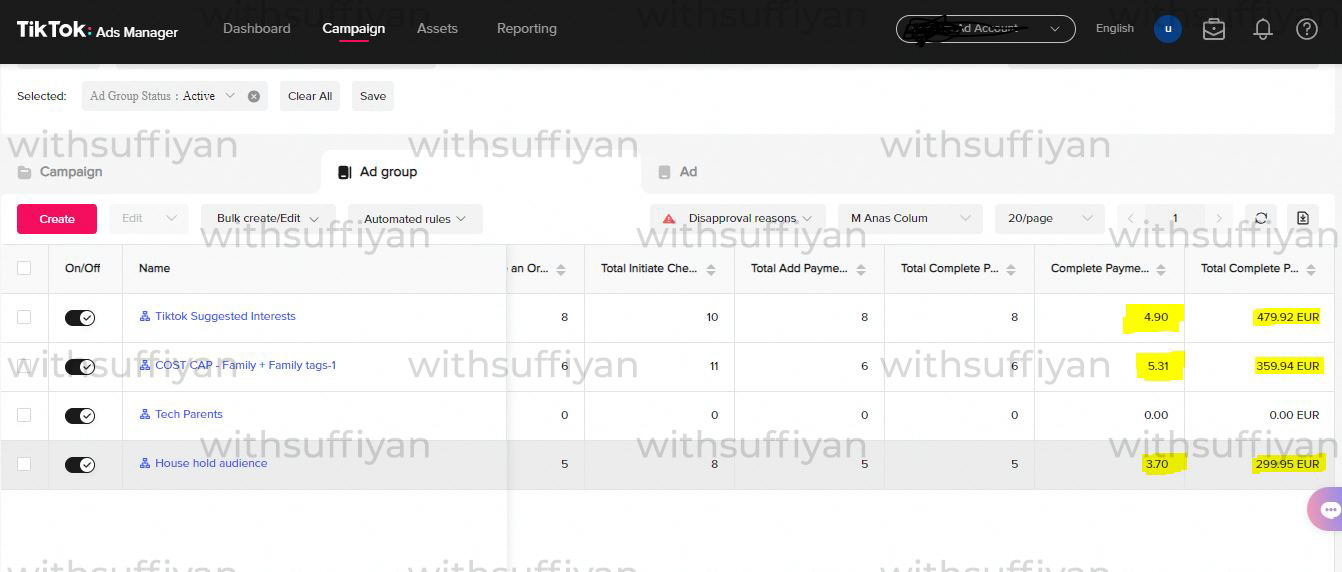Open the Edit dropdown
Image resolution: width=1342 pixels, height=572 pixels.
[x=149, y=218]
